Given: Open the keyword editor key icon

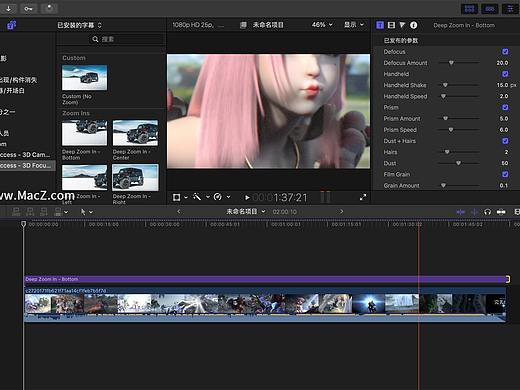Looking at the screenshot, I should 28,8.
